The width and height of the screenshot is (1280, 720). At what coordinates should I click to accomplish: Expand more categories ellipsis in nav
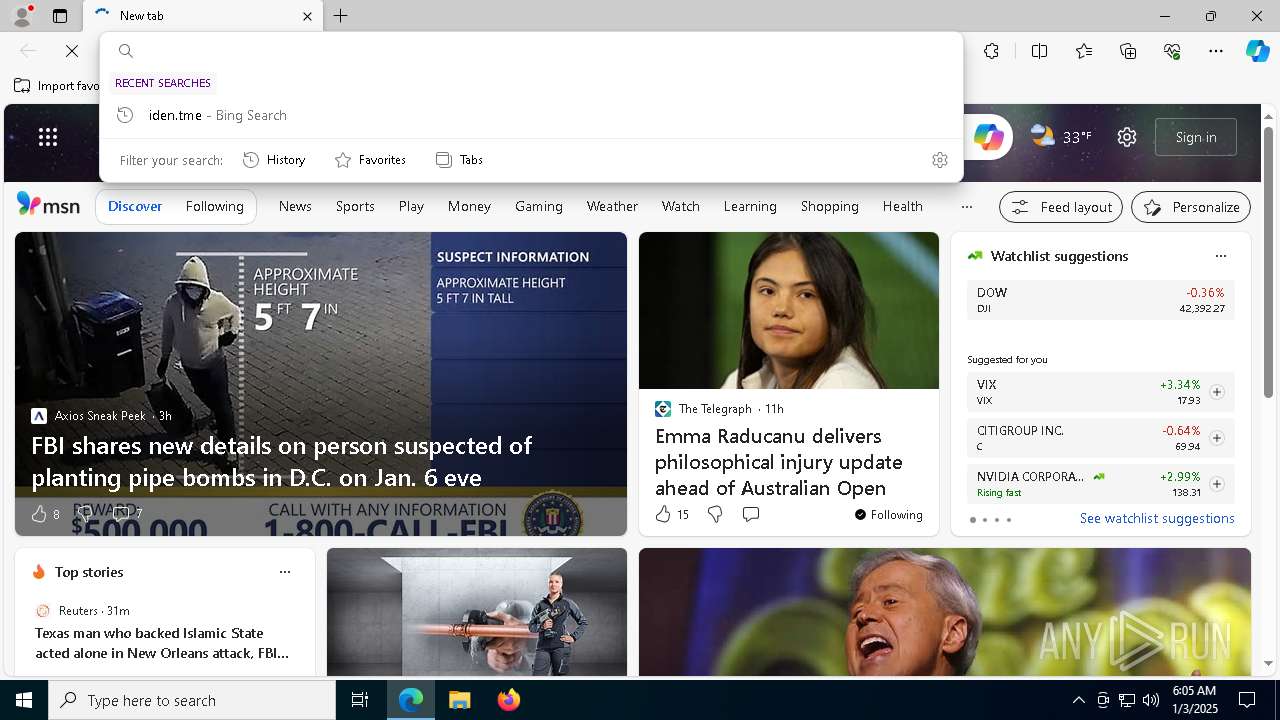click(x=966, y=207)
